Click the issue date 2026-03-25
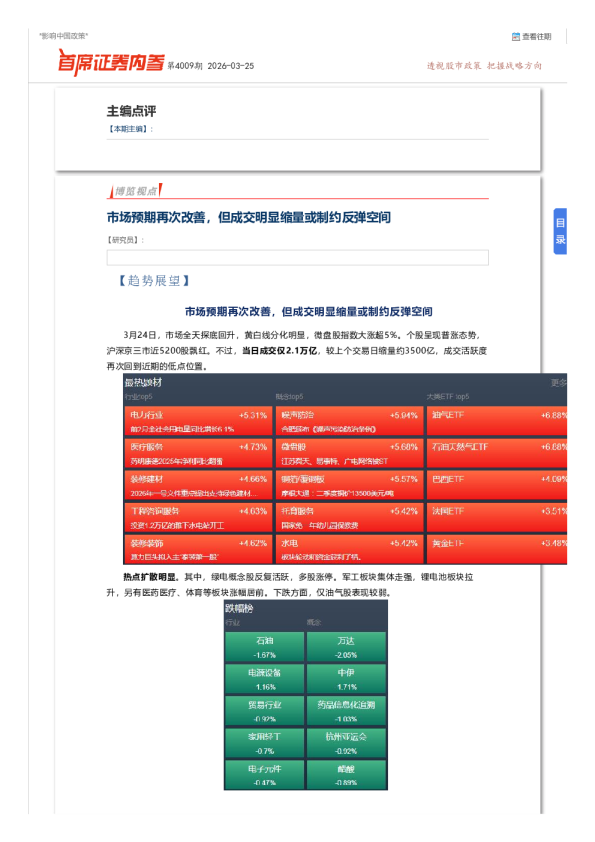The image size is (595, 842). (x=231, y=66)
